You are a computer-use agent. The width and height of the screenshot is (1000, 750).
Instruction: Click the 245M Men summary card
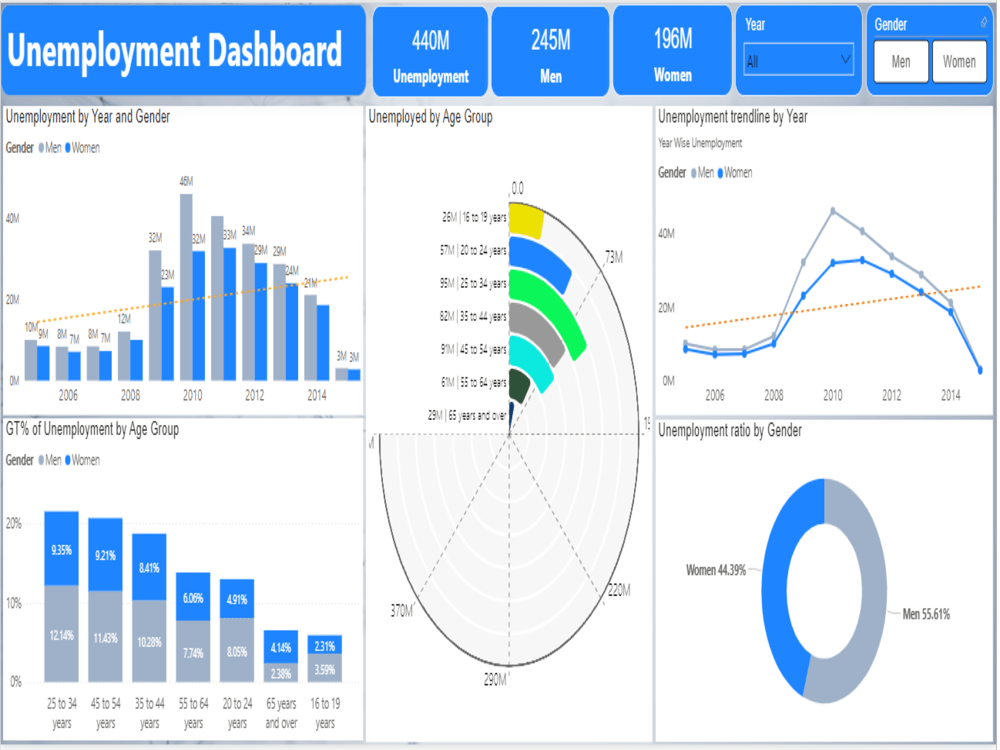coord(550,50)
